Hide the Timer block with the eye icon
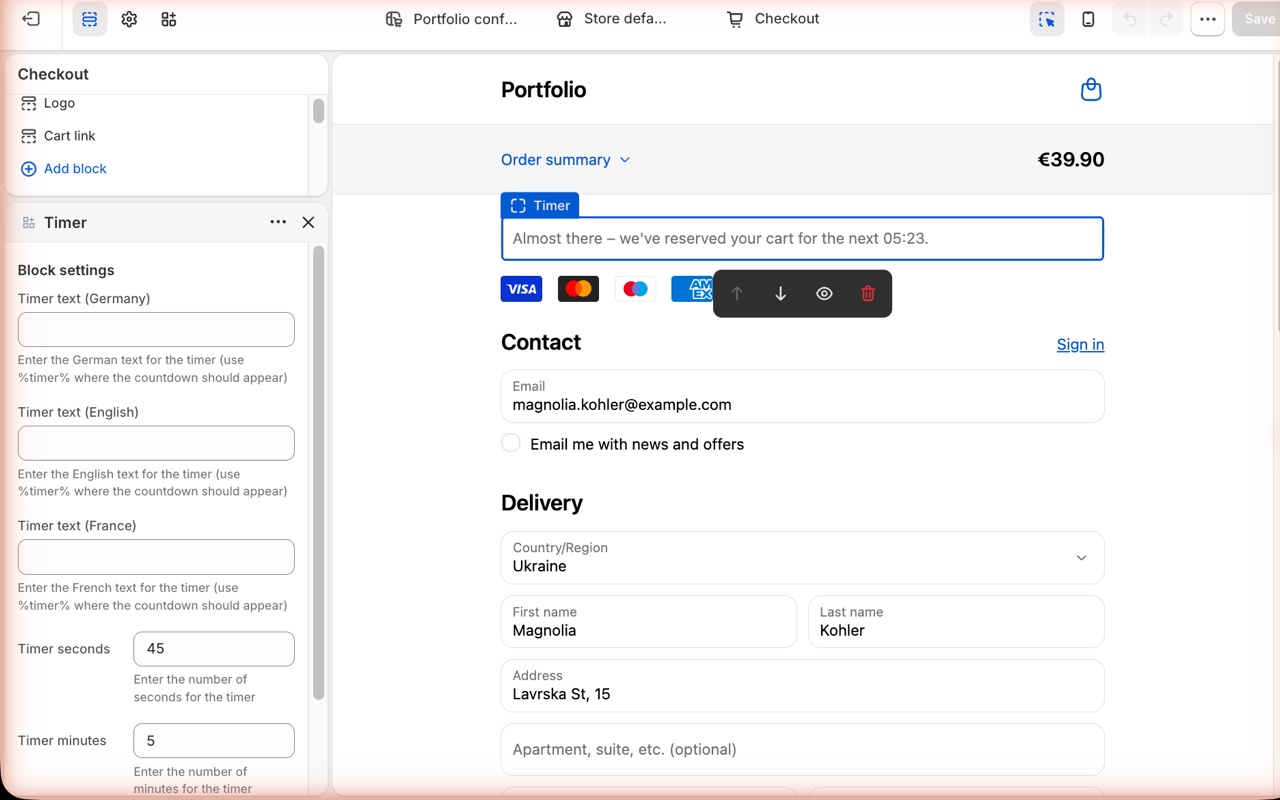The image size is (1280, 800). point(824,294)
